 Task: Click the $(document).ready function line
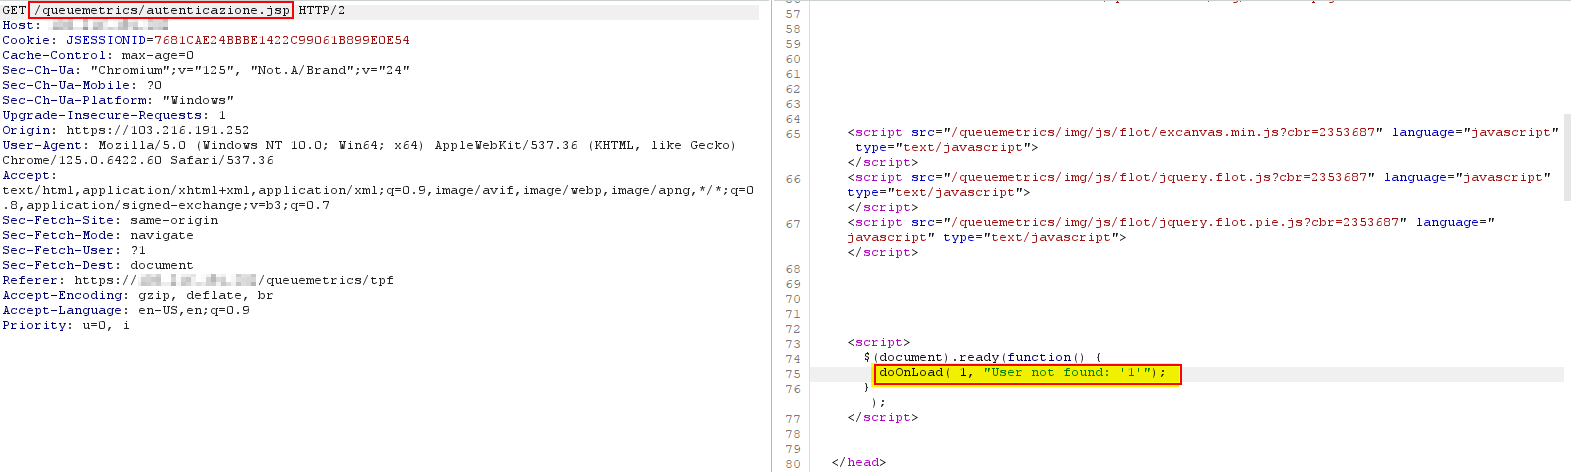(x=982, y=357)
